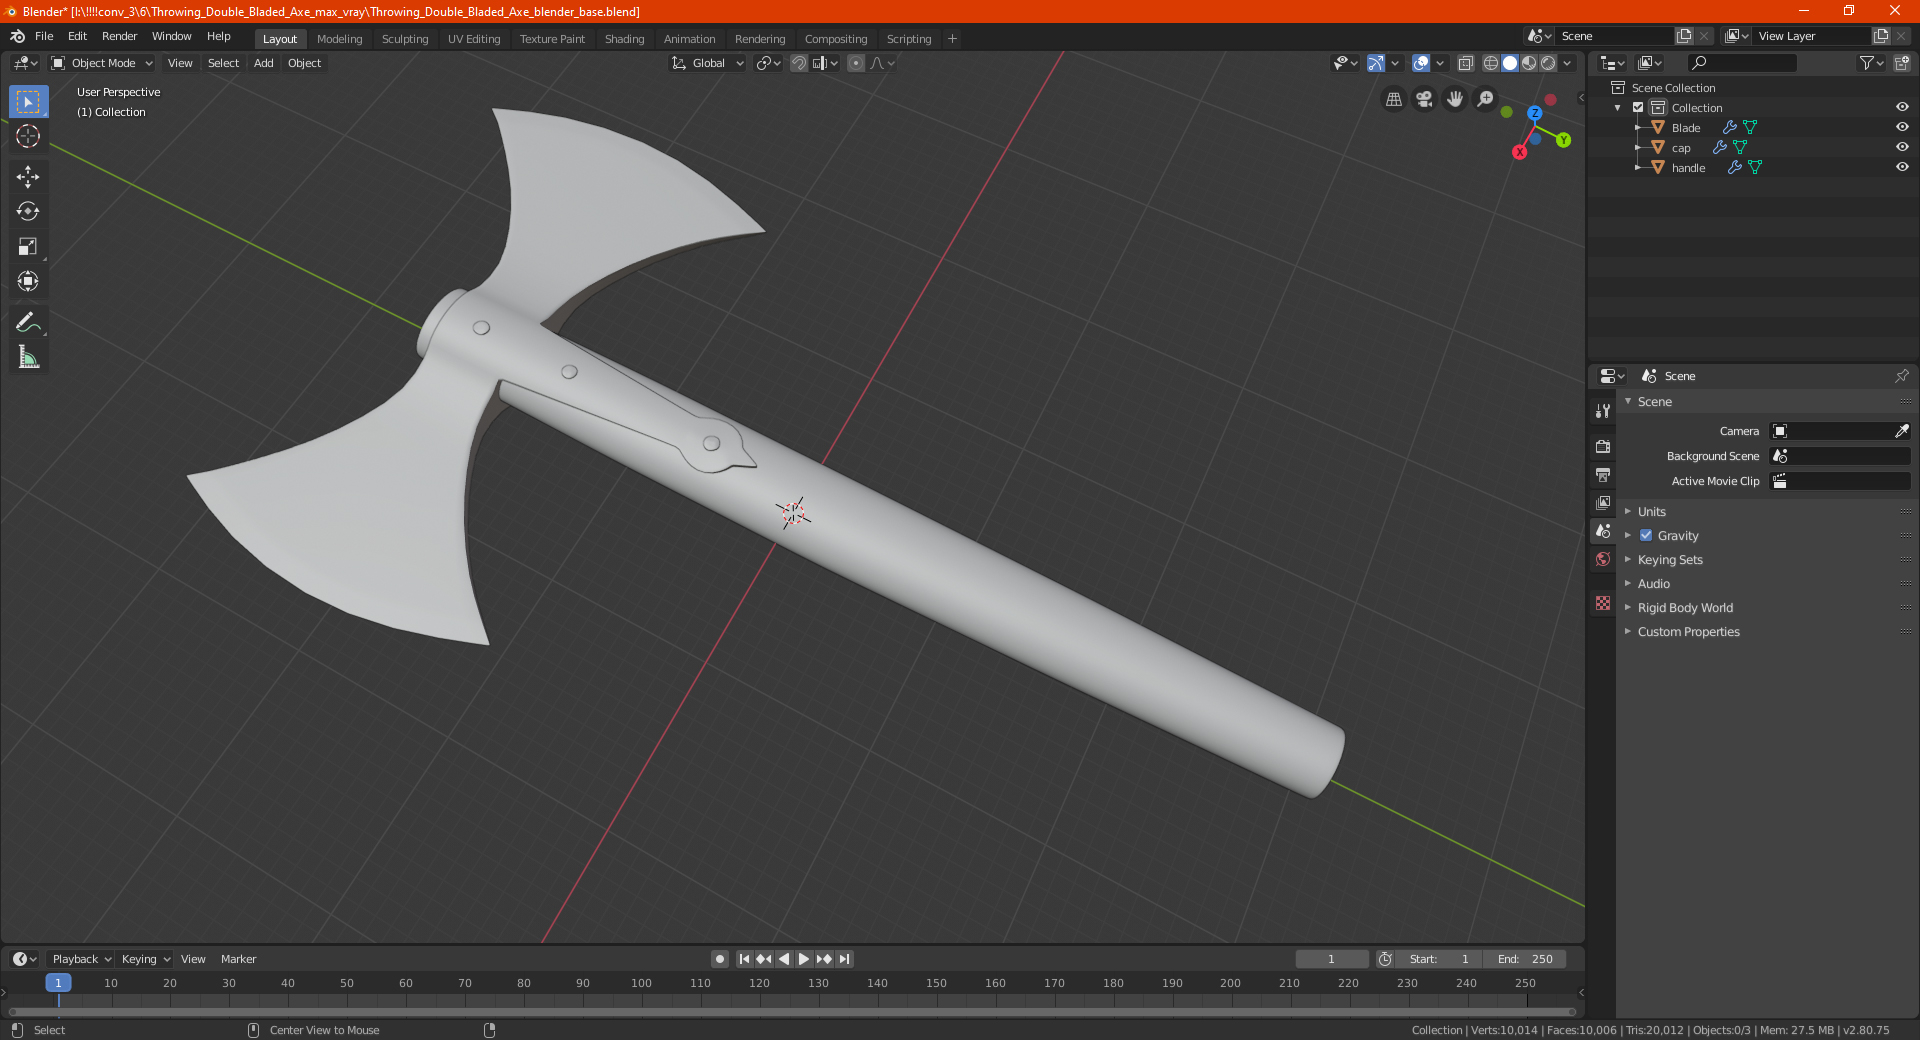Uncheck the Collection exclude checkbox
1920x1040 pixels.
(1638, 107)
